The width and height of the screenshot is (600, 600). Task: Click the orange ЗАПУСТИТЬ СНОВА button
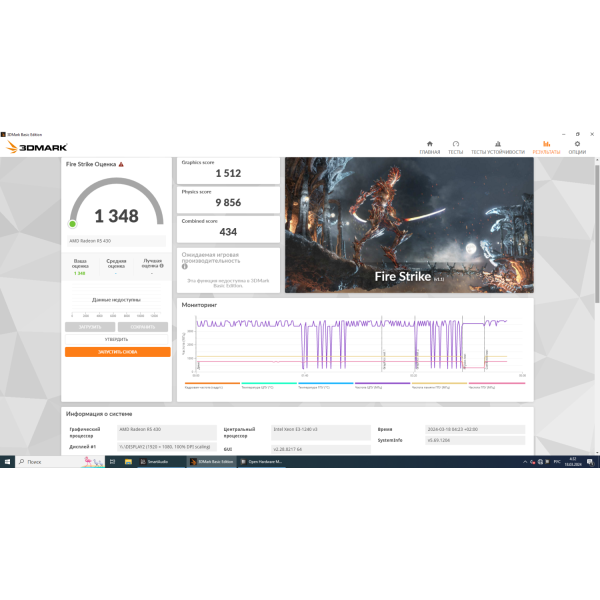pos(117,352)
